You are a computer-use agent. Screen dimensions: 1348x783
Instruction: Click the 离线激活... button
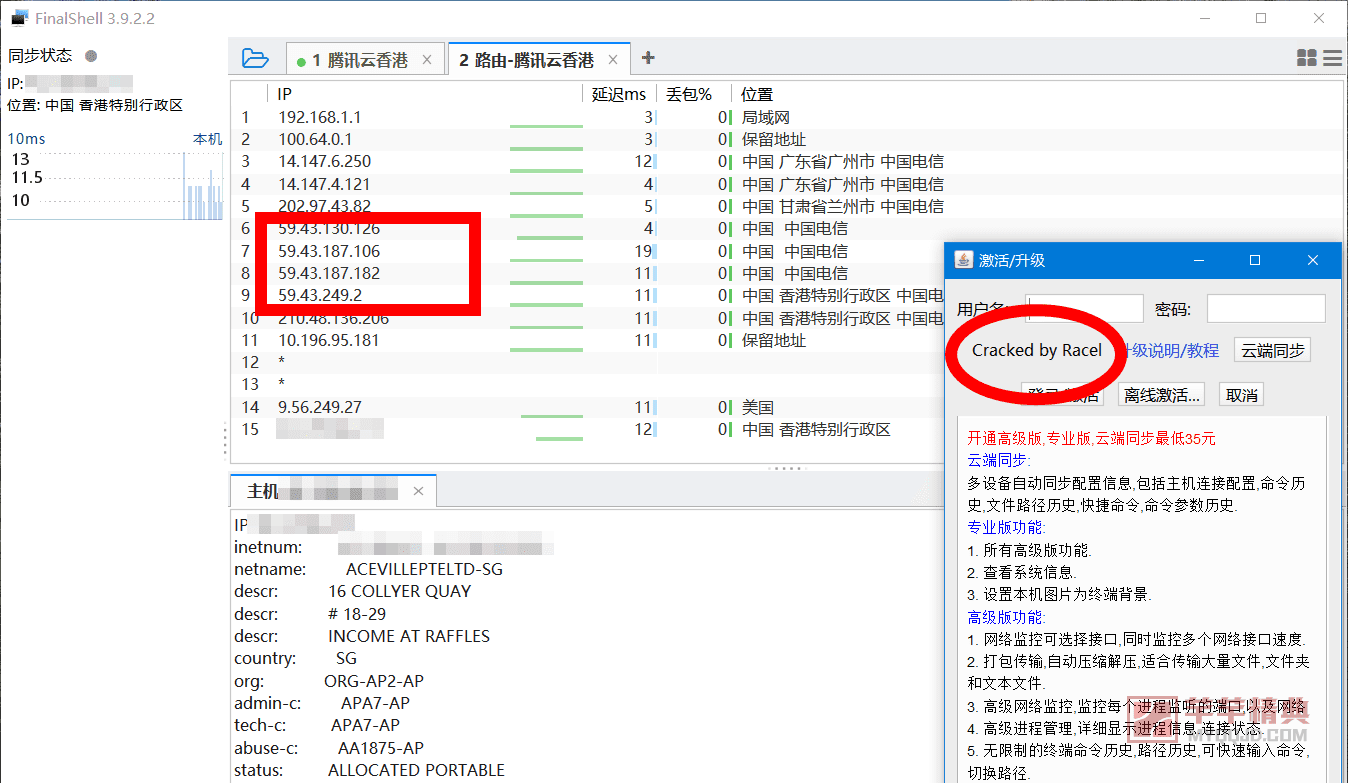click(x=1161, y=394)
